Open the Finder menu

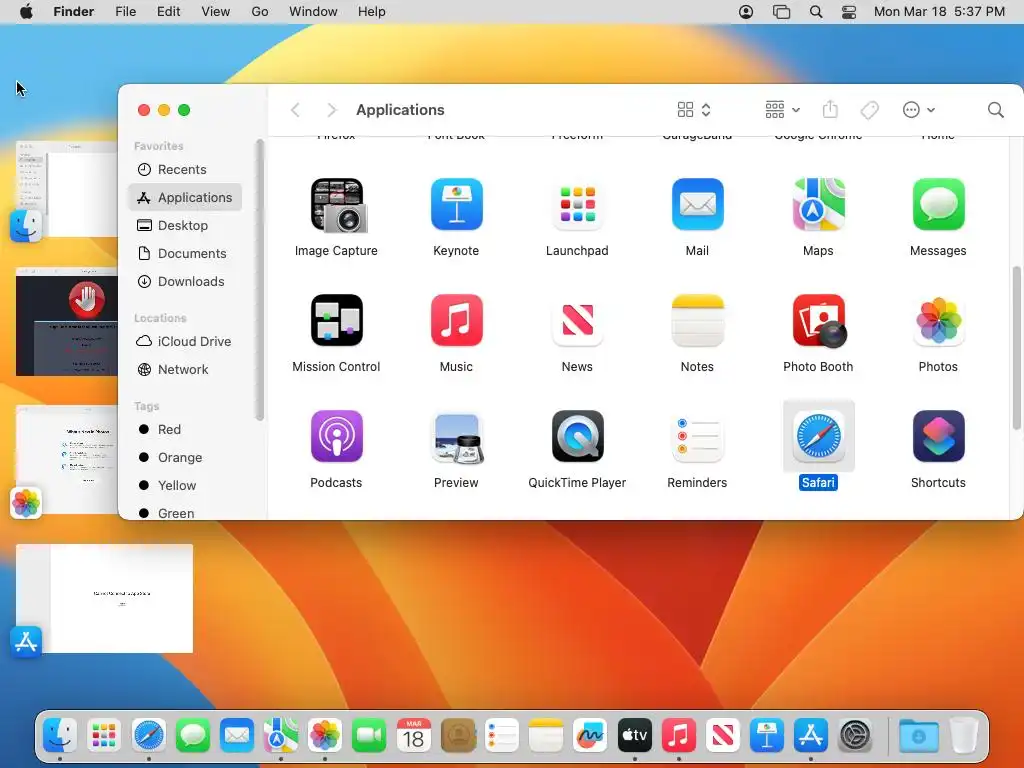(x=73, y=12)
